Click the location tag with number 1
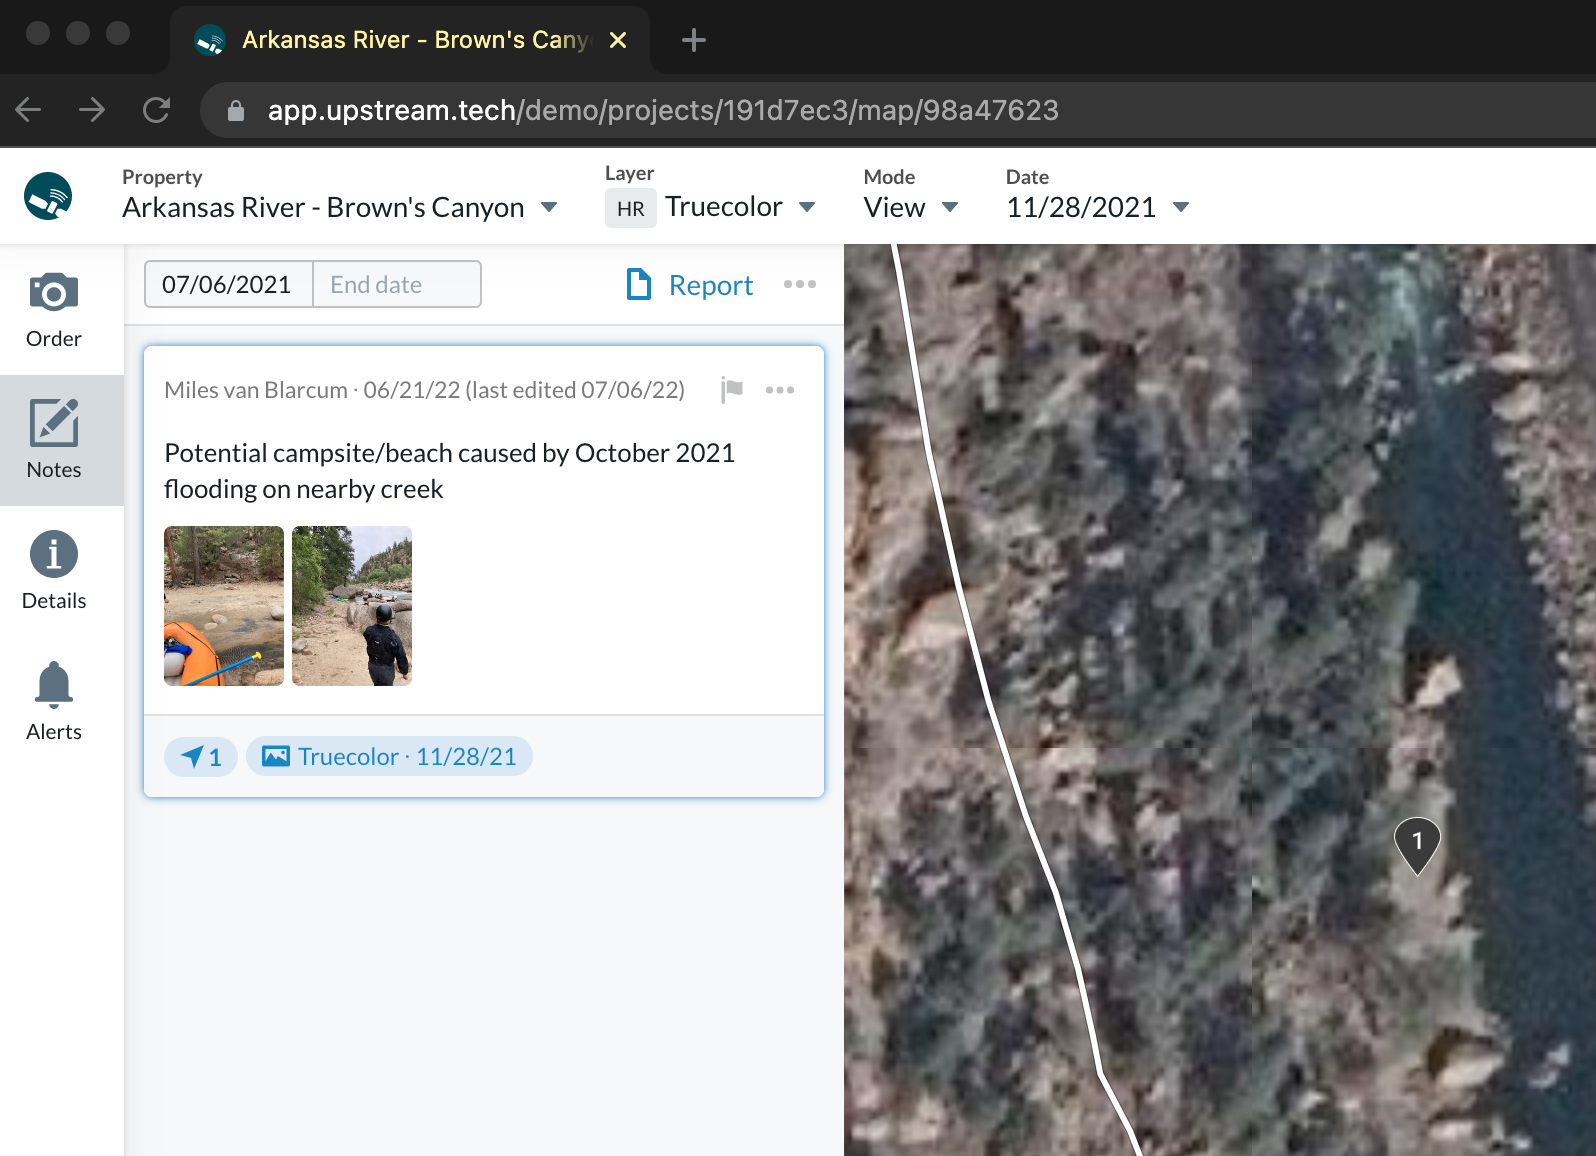 click(201, 757)
